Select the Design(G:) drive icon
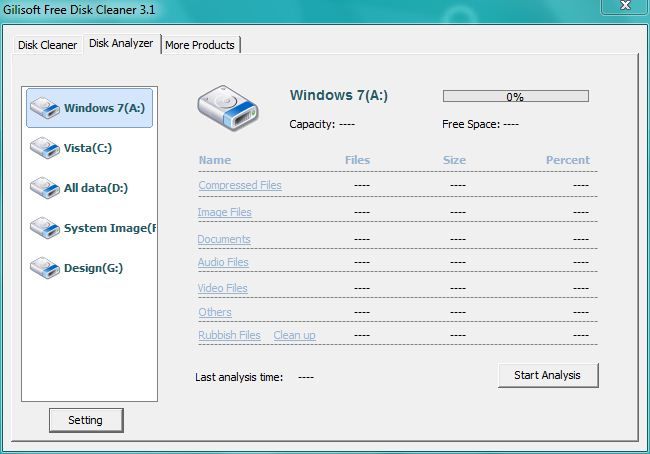The height and width of the screenshot is (454, 650). coord(44,268)
